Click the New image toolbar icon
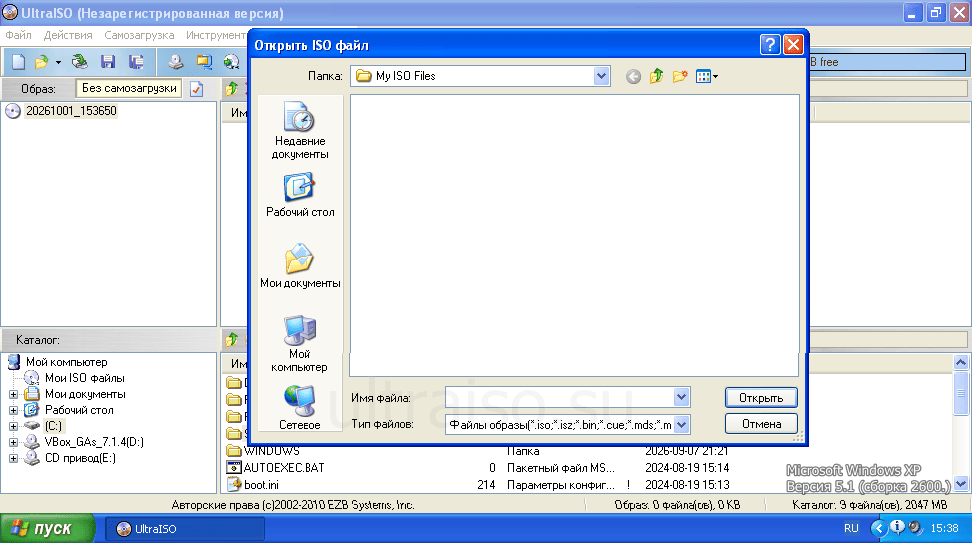The width and height of the screenshot is (972, 543). 19,62
